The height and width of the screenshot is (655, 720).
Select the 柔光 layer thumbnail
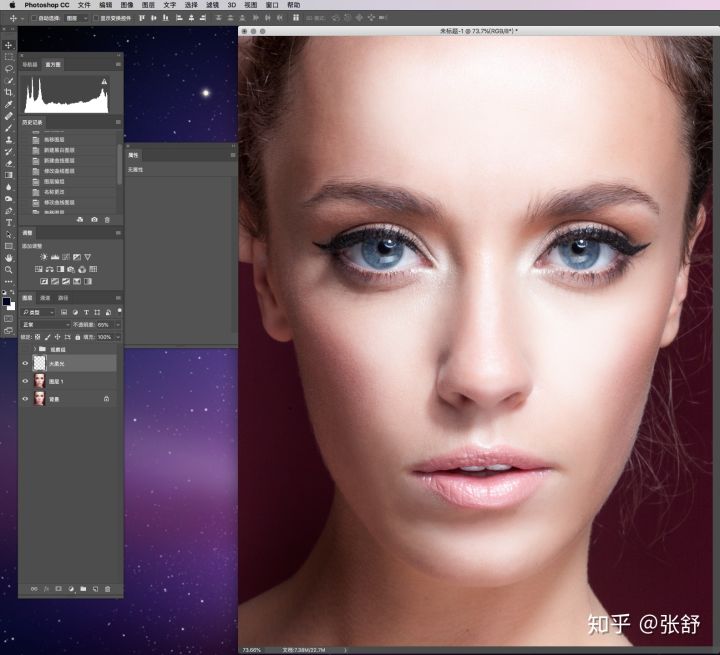click(x=40, y=364)
